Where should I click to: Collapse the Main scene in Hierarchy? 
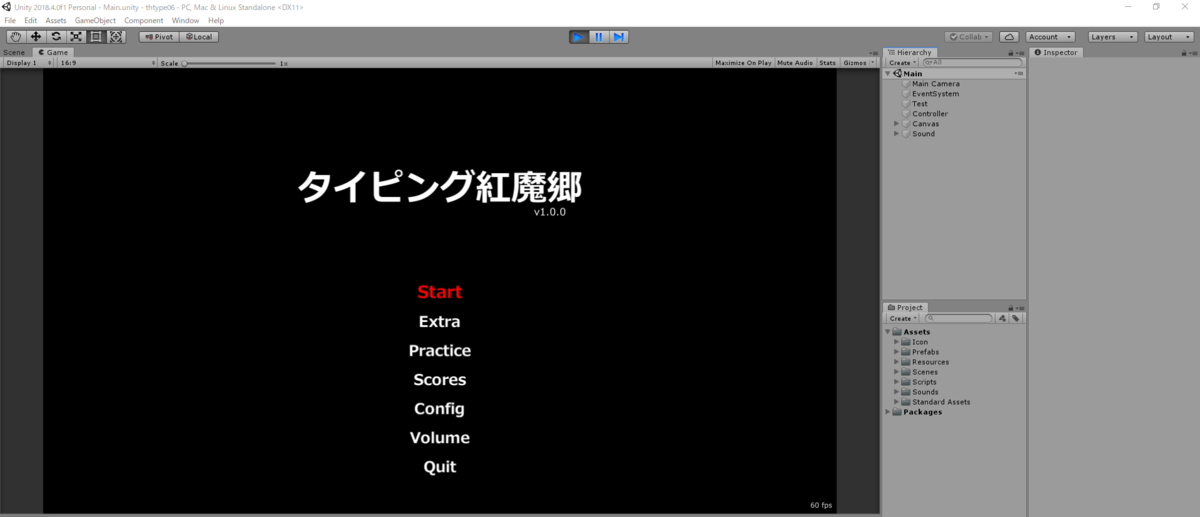tap(887, 74)
